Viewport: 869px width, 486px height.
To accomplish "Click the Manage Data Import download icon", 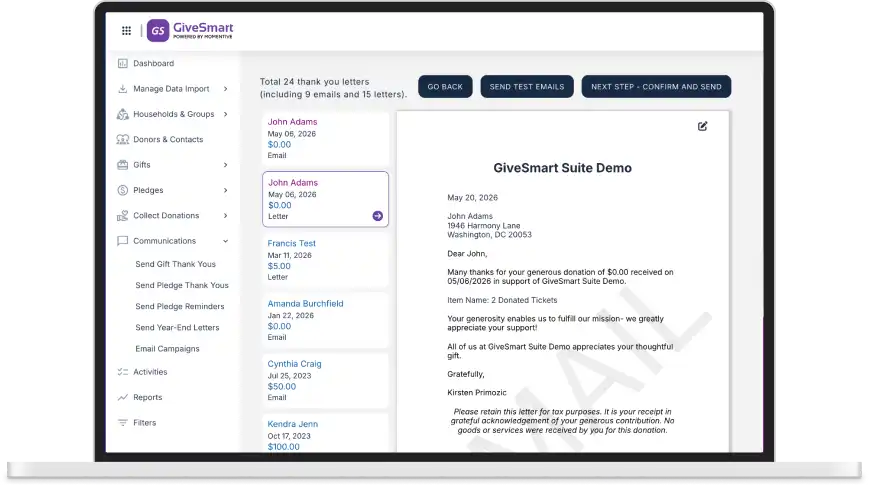I will tap(122, 89).
